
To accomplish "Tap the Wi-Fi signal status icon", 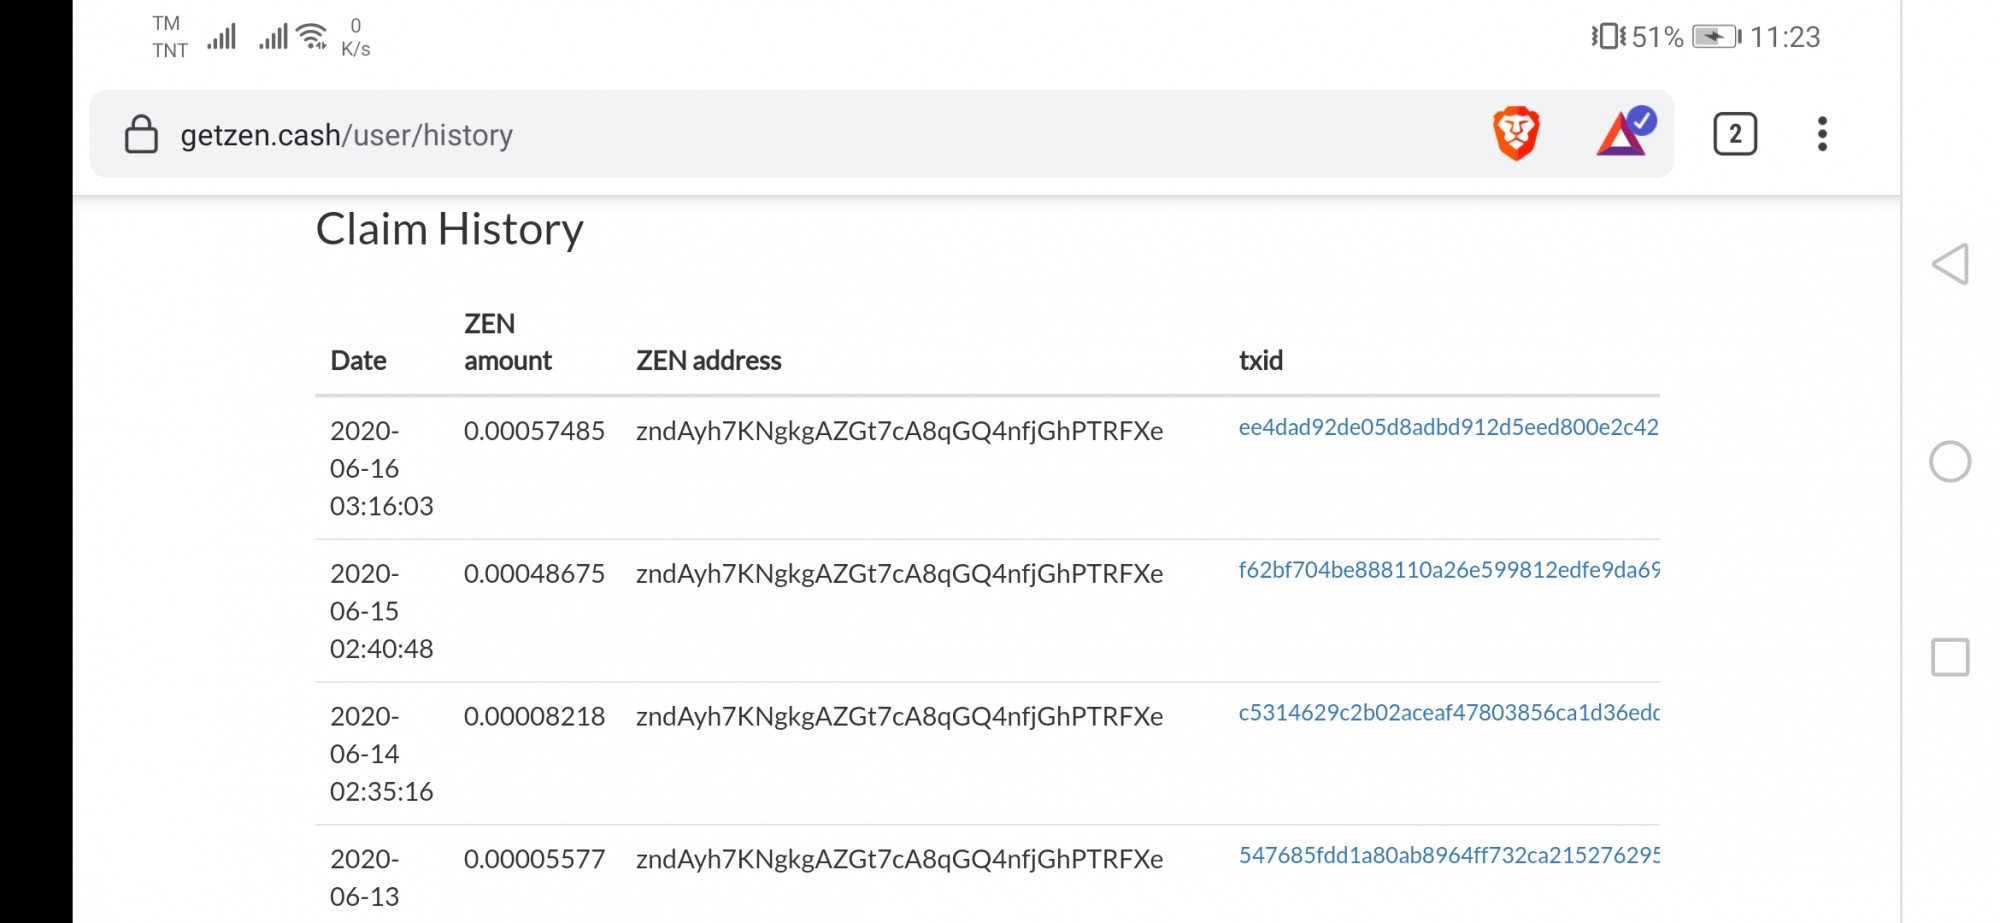I will point(313,37).
